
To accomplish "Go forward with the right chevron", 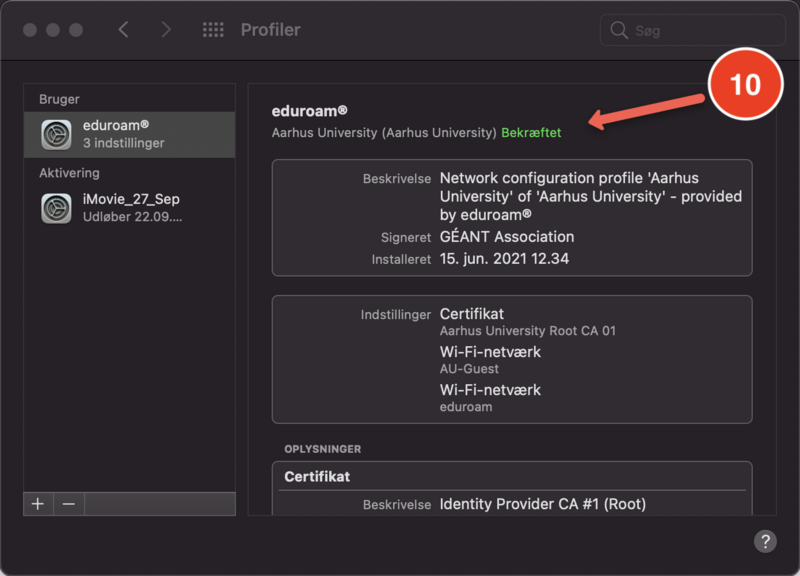I will (x=167, y=30).
